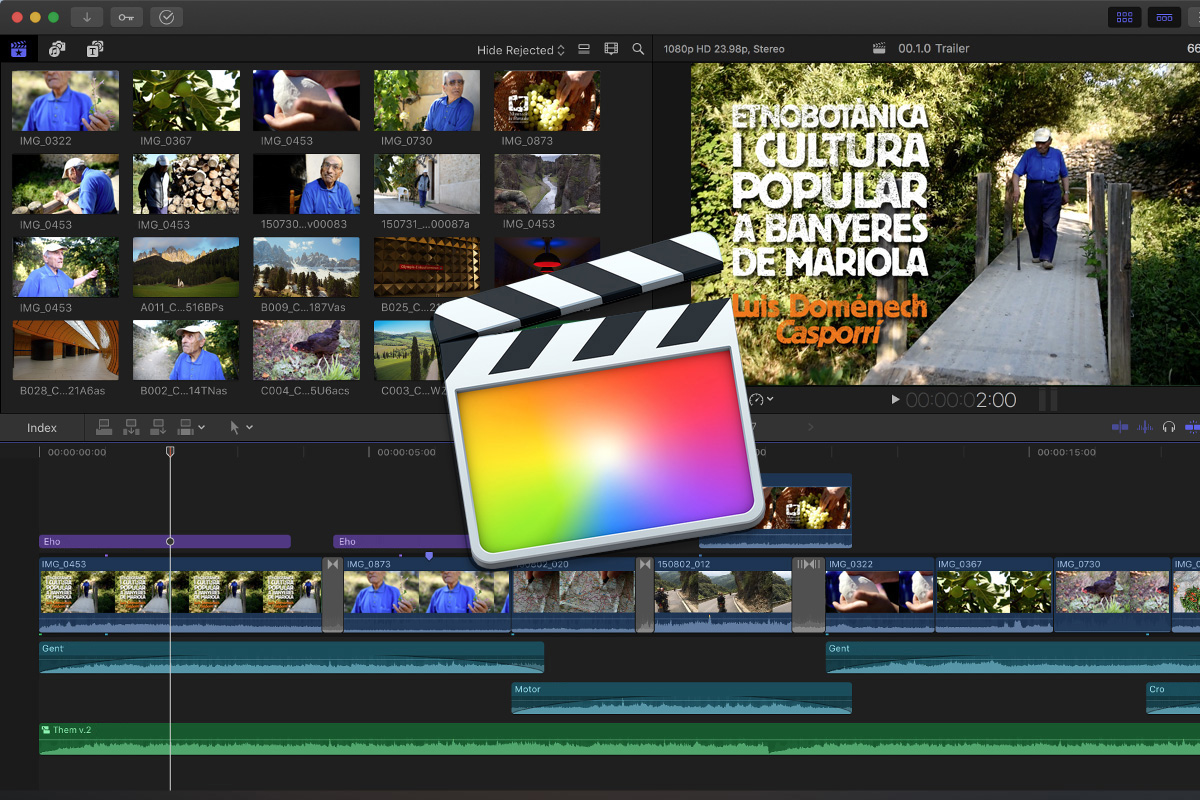This screenshot has height=800, width=1200.
Task: Open the Hide Rejected filter dropdown
Action: (521, 50)
